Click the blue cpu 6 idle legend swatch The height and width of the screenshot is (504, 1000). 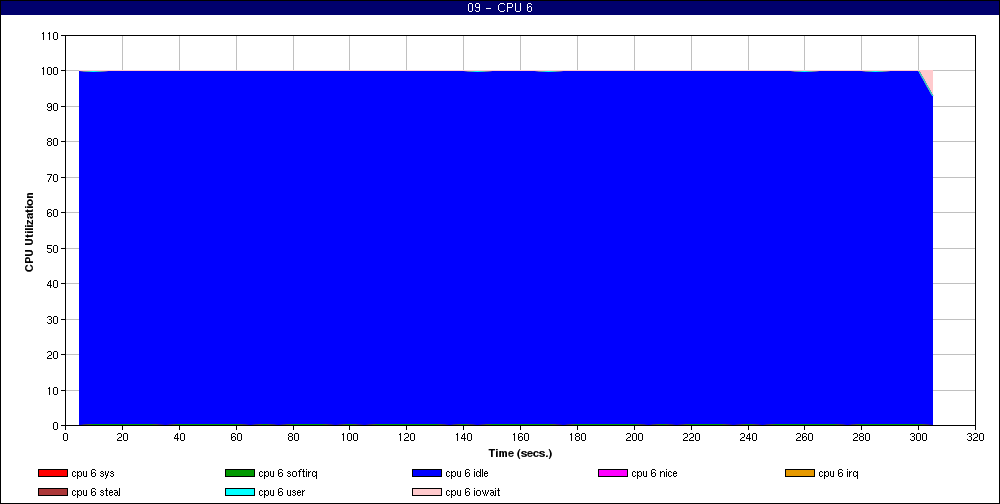(x=427, y=473)
